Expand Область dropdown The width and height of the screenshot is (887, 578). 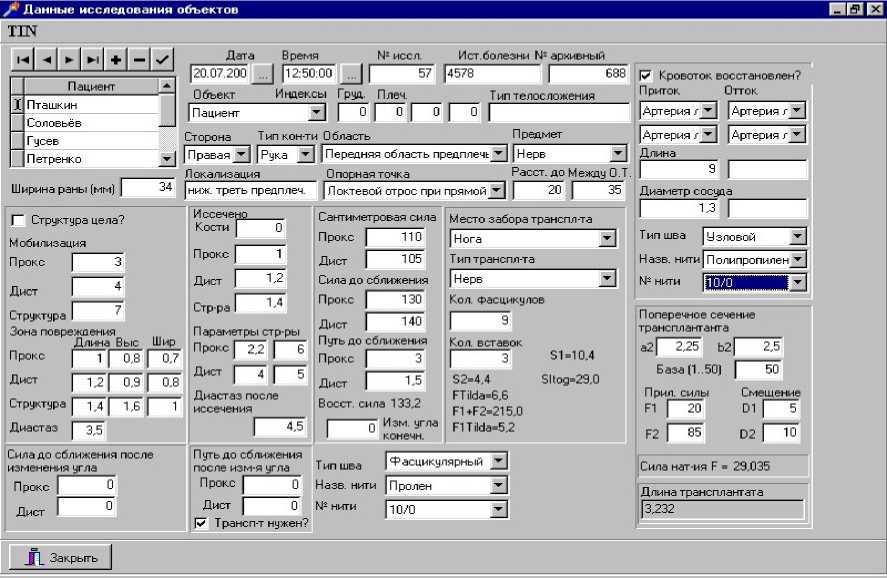point(498,153)
